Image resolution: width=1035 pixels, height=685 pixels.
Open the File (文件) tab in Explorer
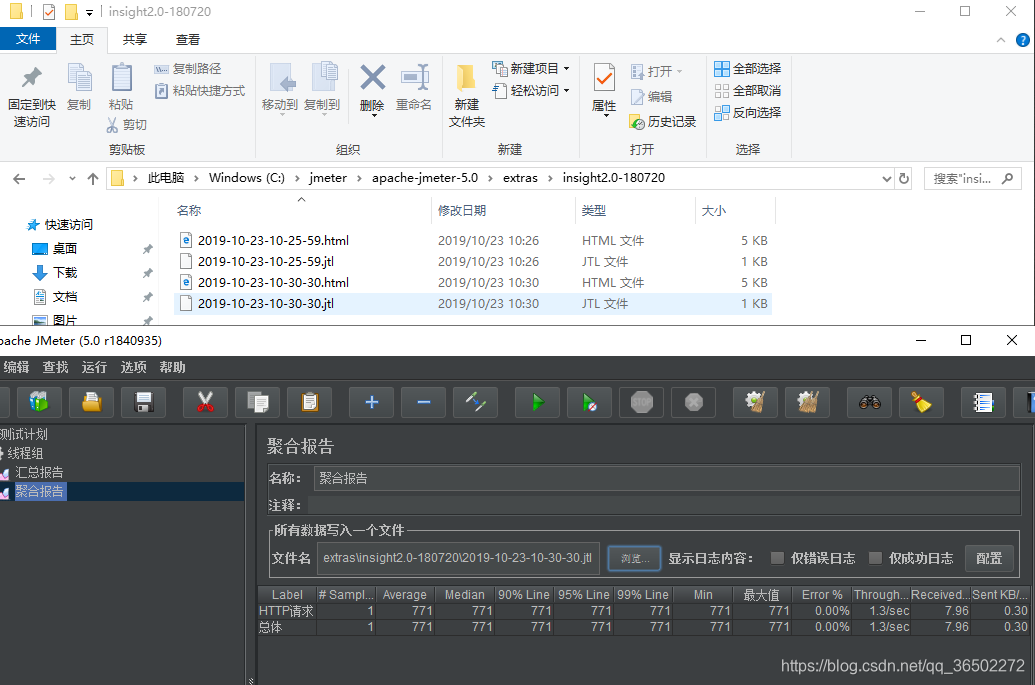[28, 39]
